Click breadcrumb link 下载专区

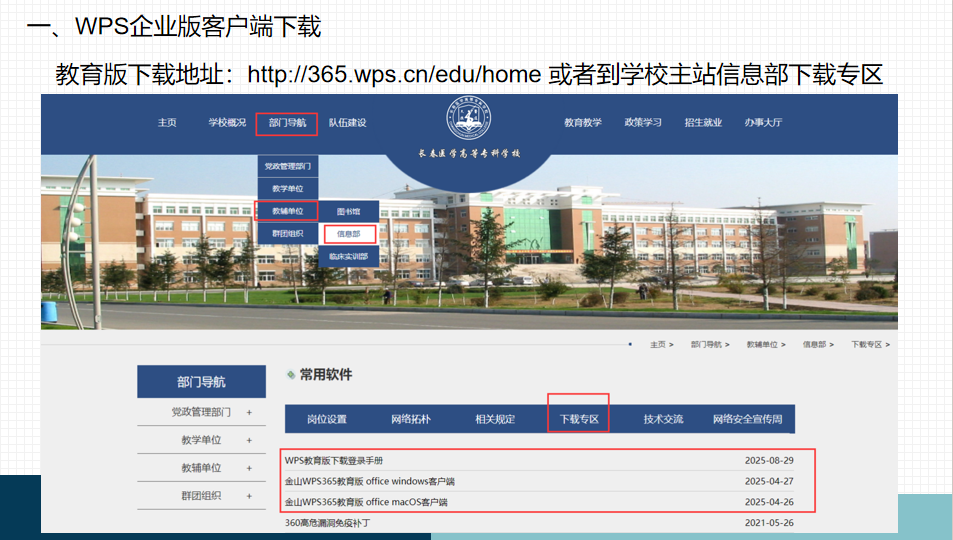pyautogui.click(x=867, y=345)
